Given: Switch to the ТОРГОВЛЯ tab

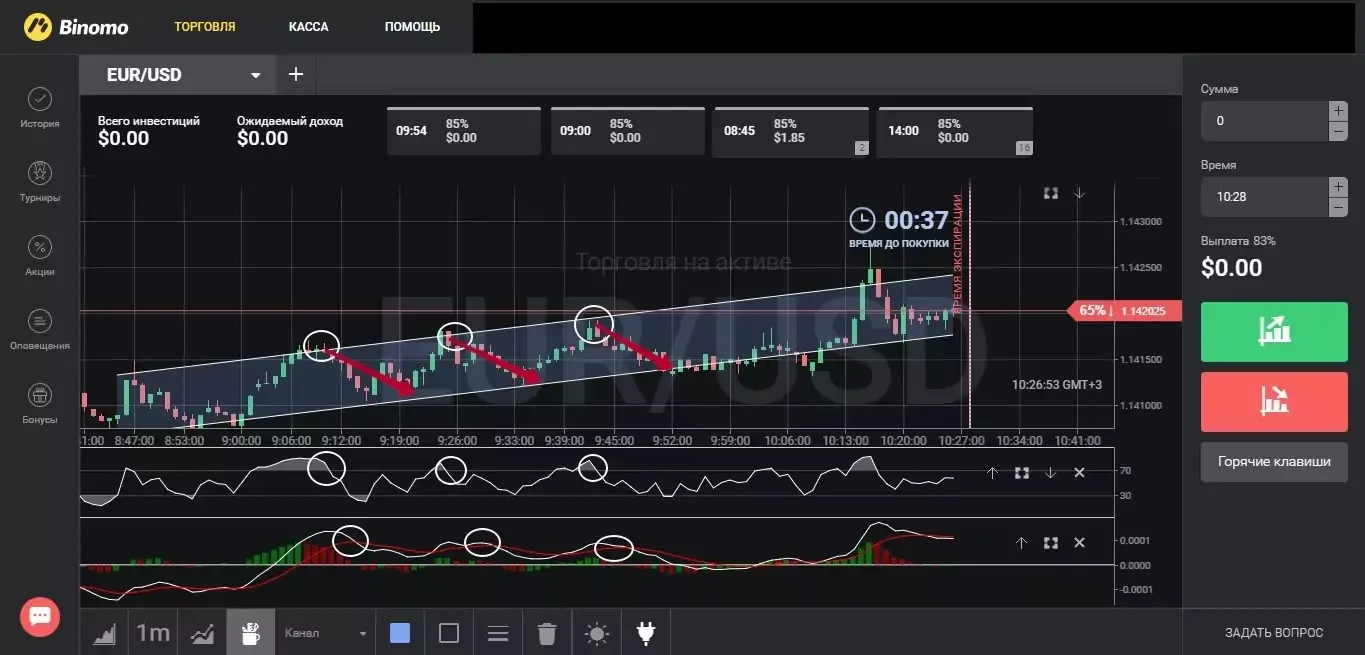Looking at the screenshot, I should tap(205, 27).
